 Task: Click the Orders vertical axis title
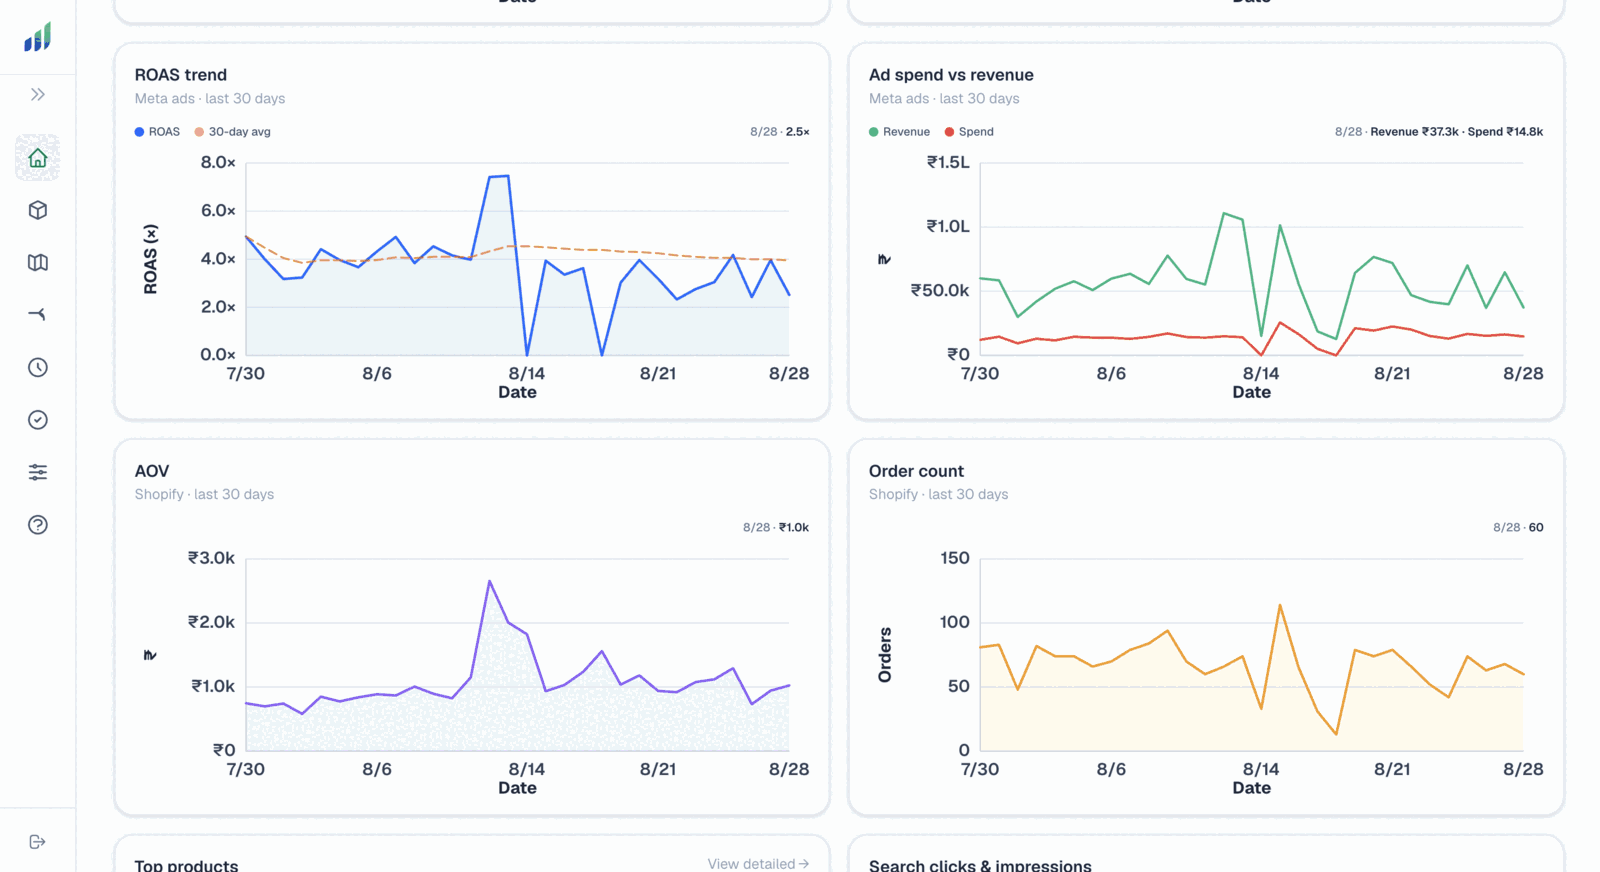(885, 655)
